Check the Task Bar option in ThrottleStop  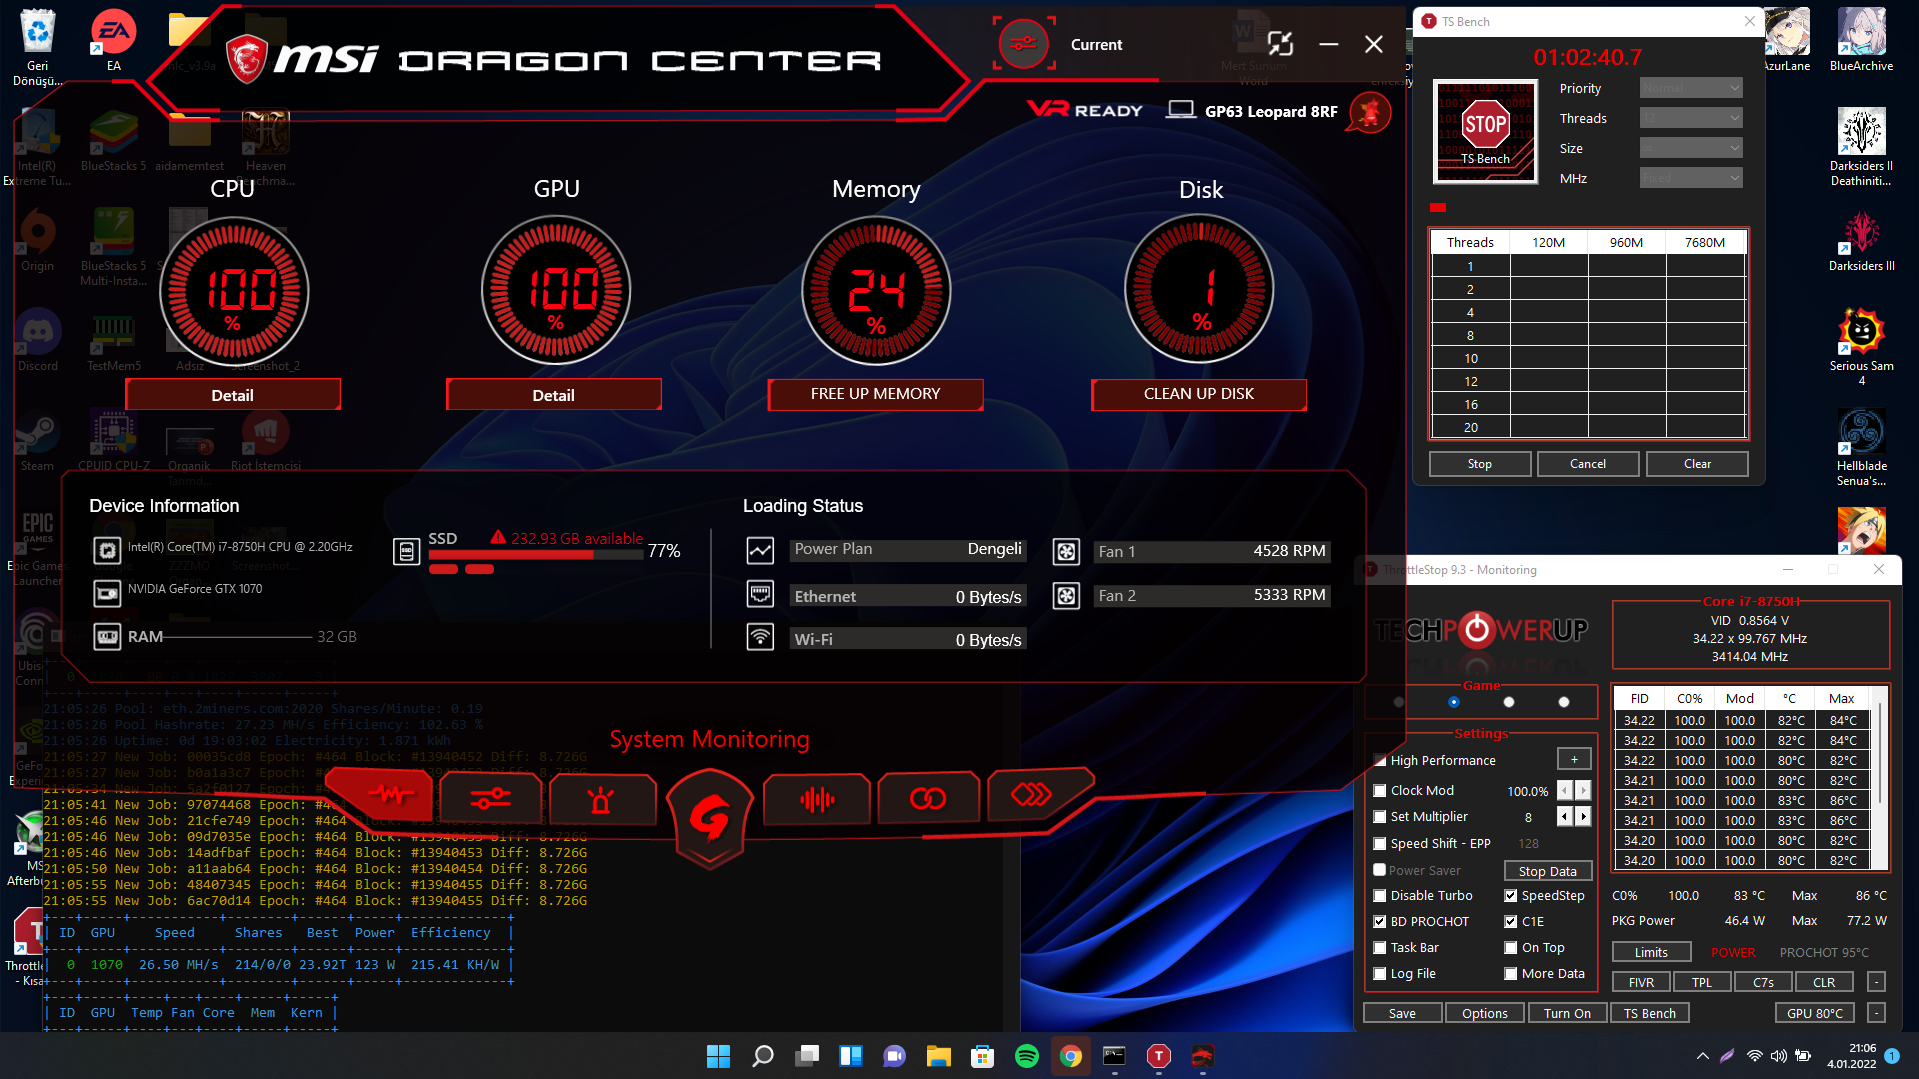tap(1380, 948)
